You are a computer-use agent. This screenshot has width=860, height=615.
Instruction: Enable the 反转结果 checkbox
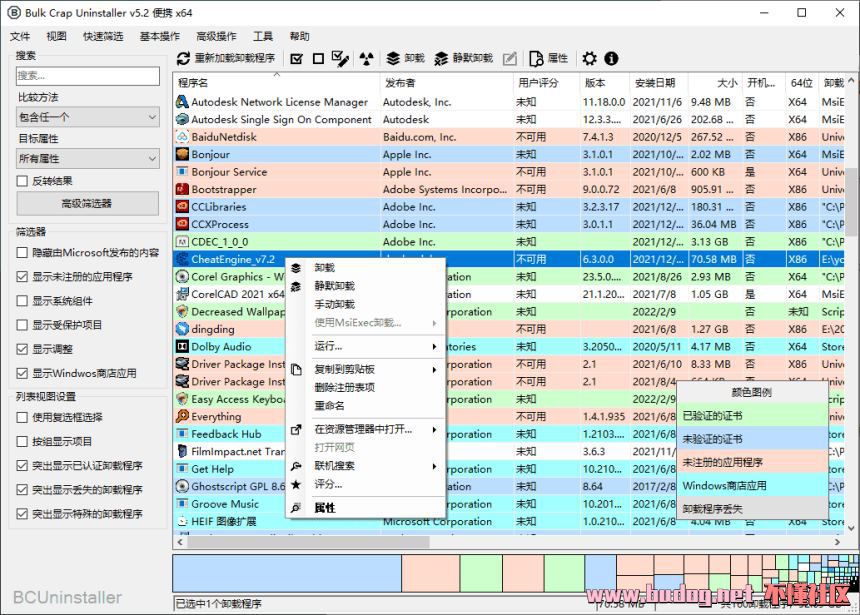point(23,181)
